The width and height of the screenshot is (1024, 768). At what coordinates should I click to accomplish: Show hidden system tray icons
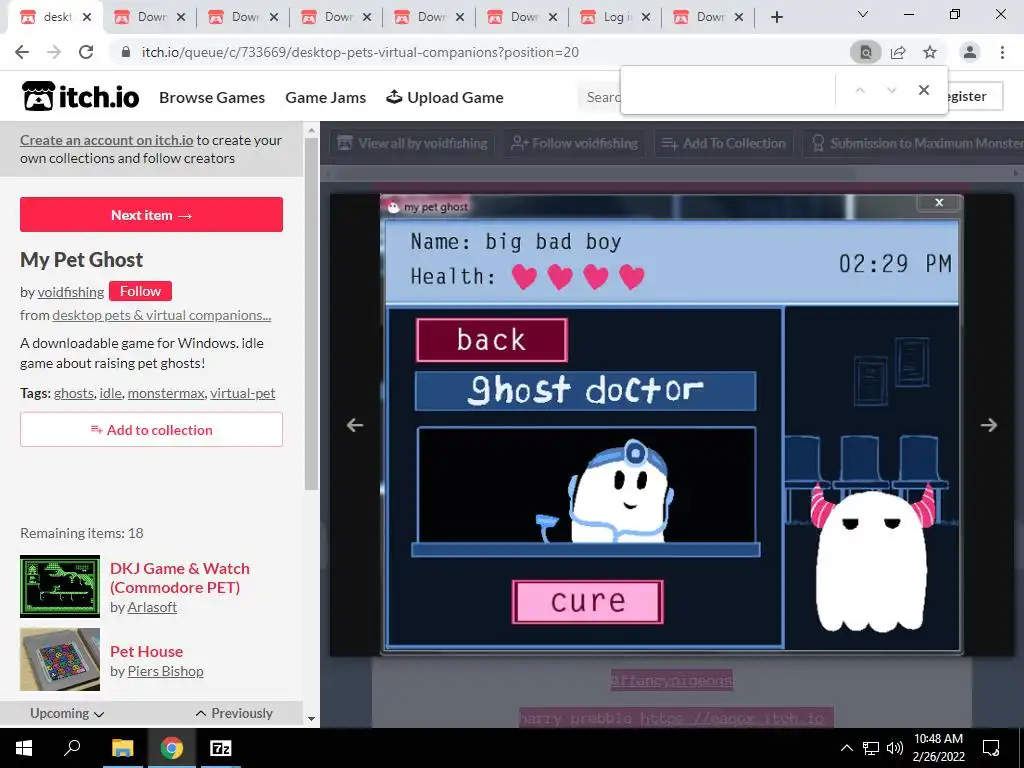(x=846, y=748)
